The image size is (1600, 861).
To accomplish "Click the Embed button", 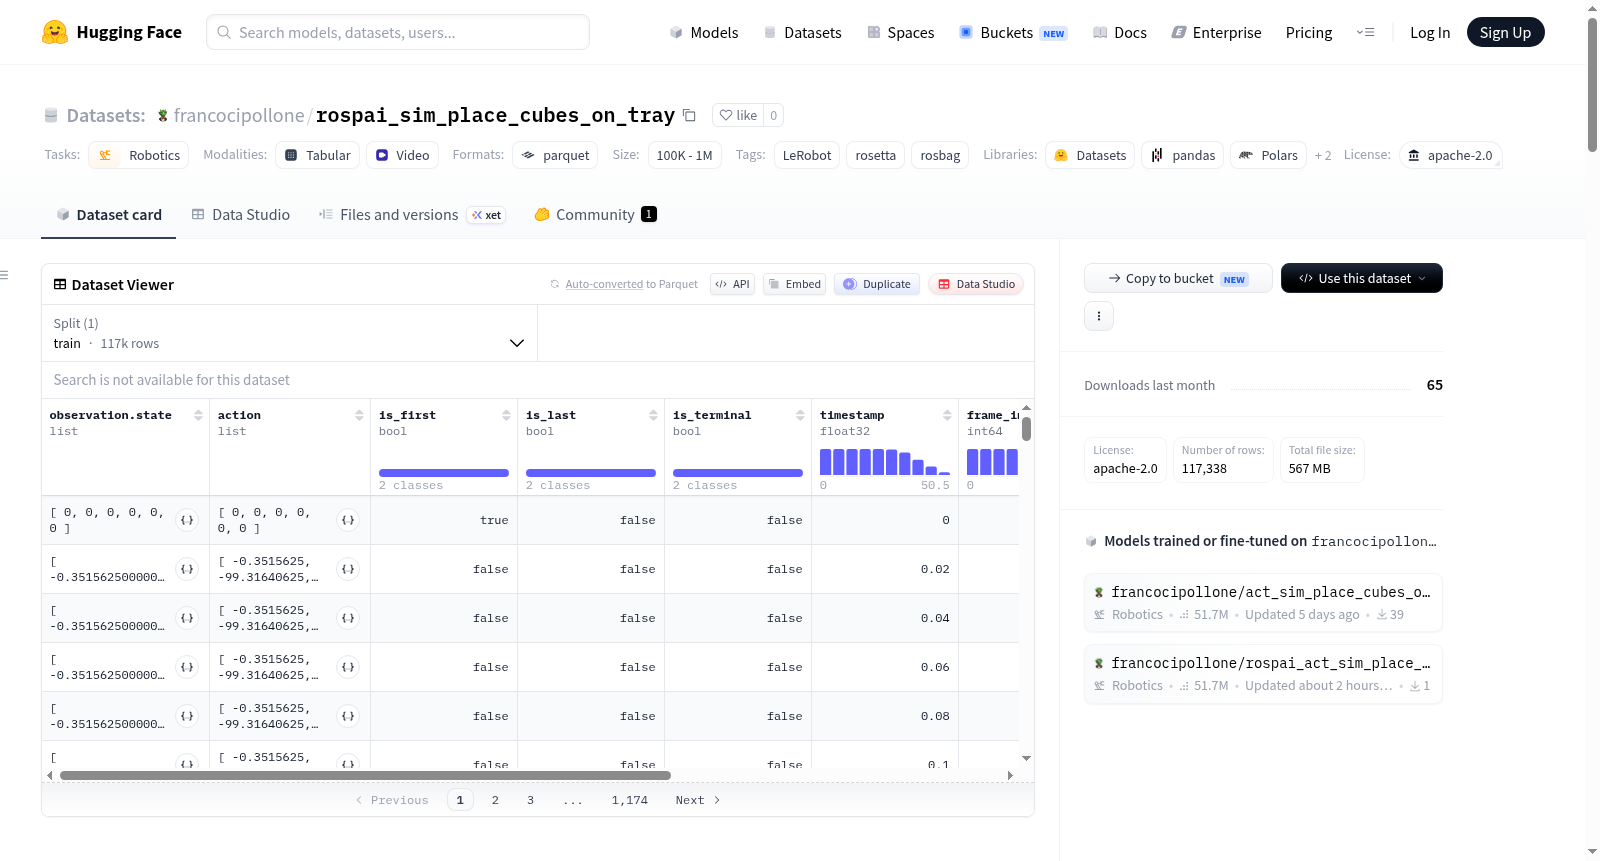I will [794, 284].
